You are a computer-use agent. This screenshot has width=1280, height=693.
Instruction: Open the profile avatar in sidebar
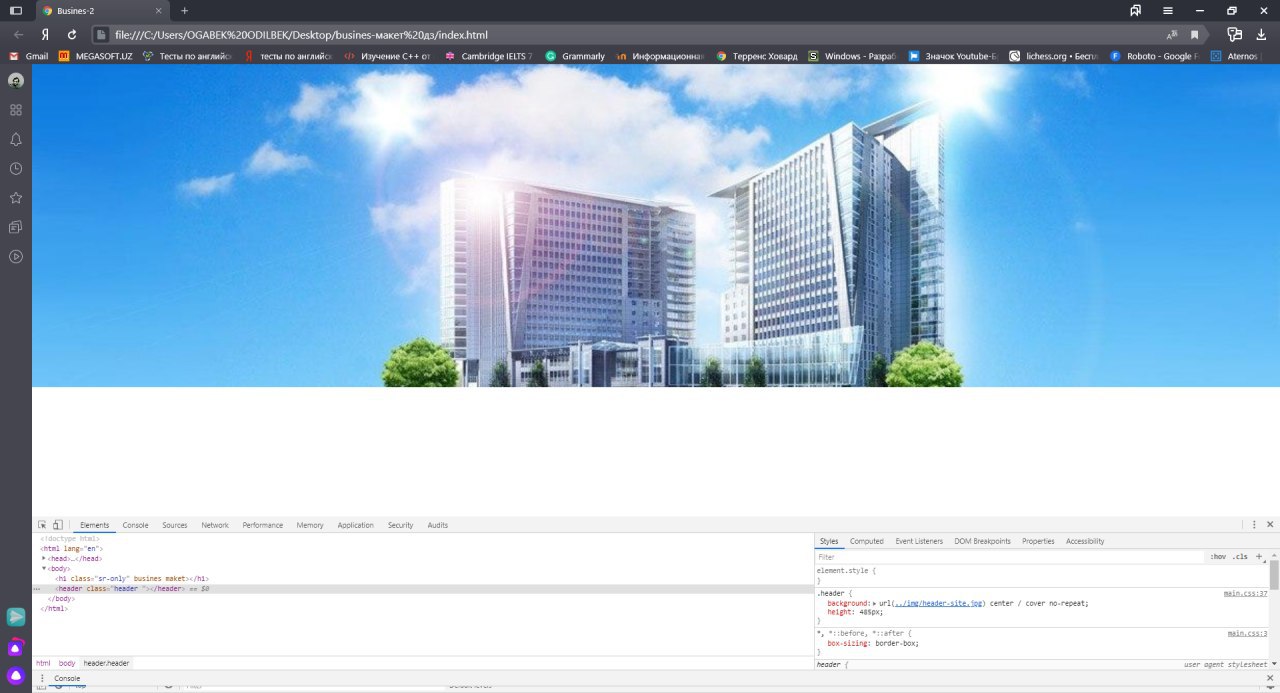tap(16, 81)
